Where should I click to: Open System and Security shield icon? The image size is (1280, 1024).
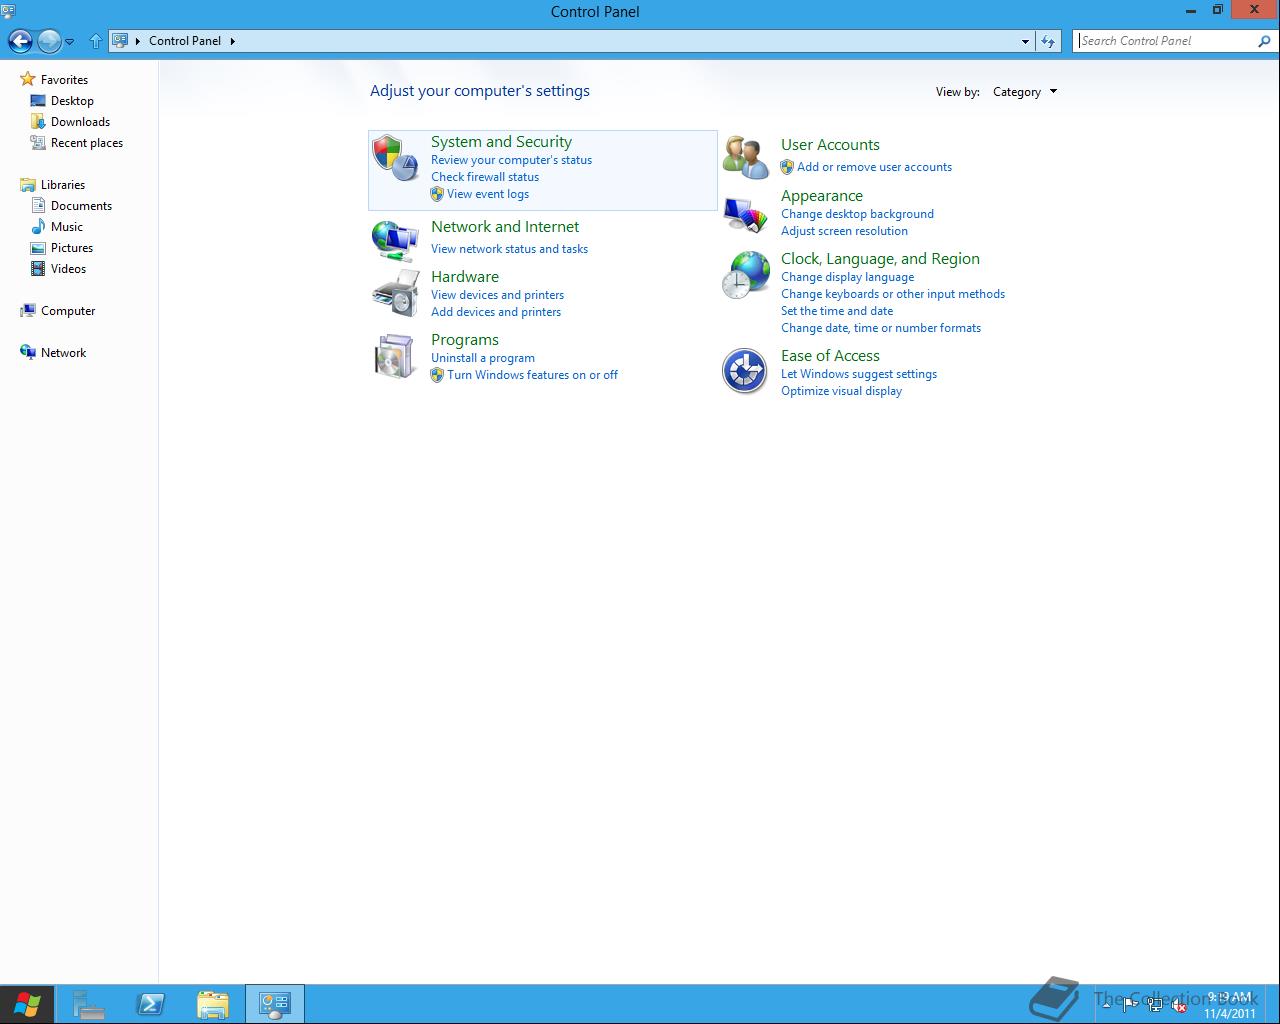395,158
